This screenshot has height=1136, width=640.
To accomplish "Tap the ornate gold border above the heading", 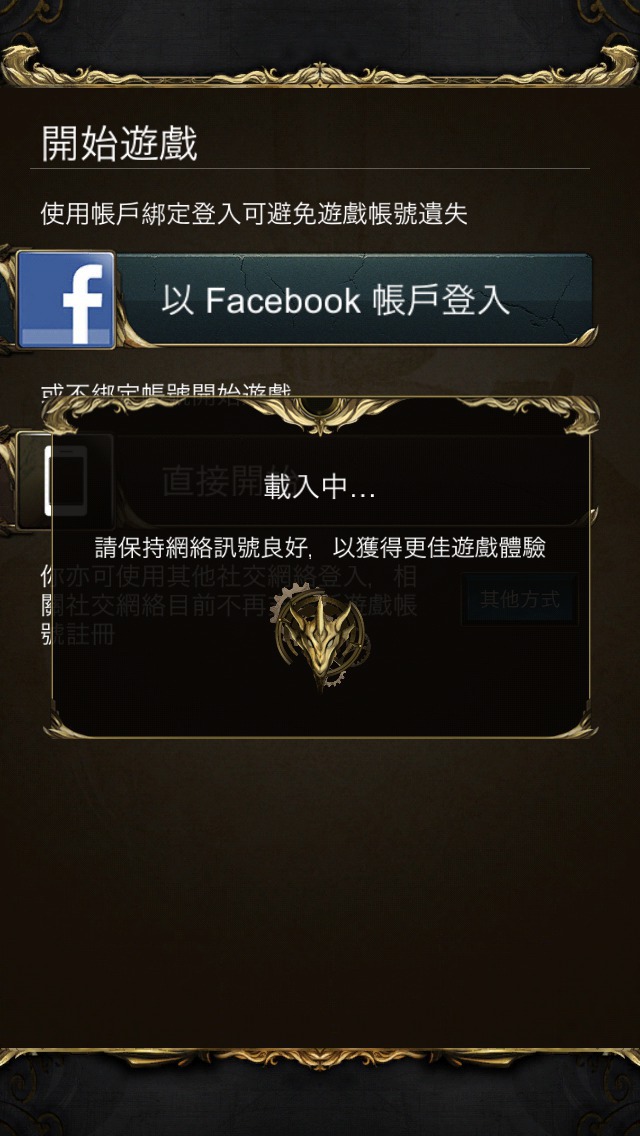I will [x=320, y=67].
